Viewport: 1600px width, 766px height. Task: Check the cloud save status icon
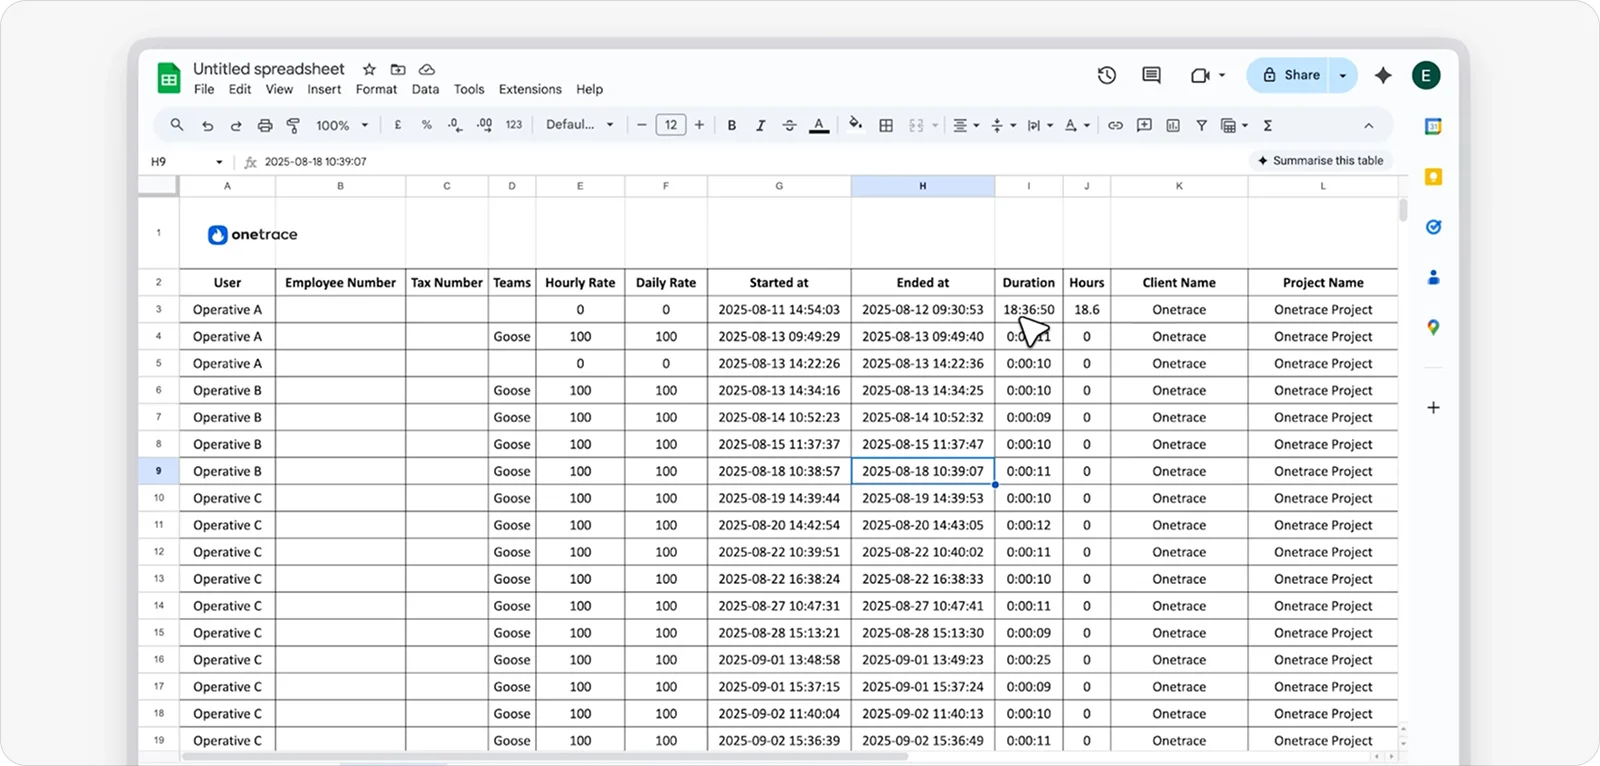point(427,69)
